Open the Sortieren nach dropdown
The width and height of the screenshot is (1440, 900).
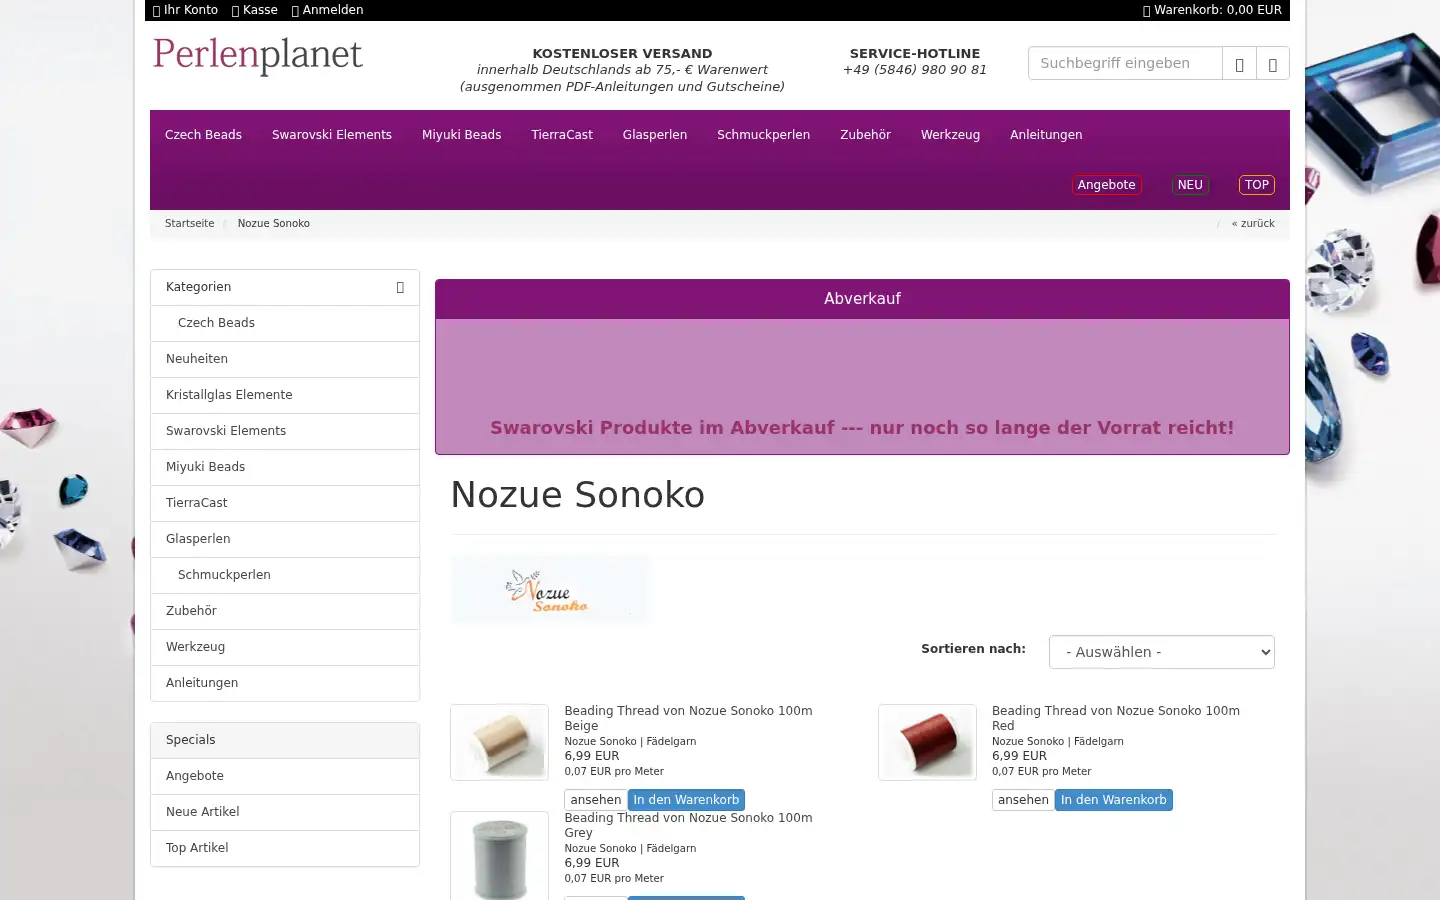1161,652
